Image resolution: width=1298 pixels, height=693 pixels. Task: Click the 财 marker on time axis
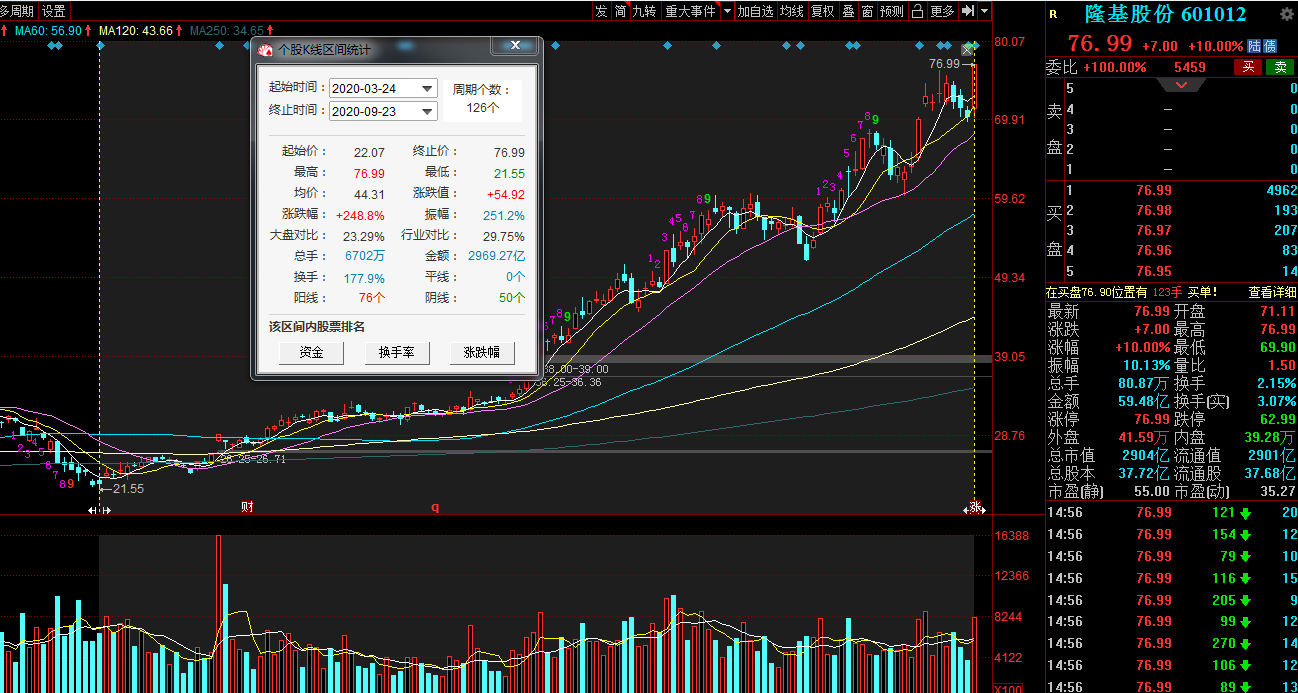(x=246, y=507)
